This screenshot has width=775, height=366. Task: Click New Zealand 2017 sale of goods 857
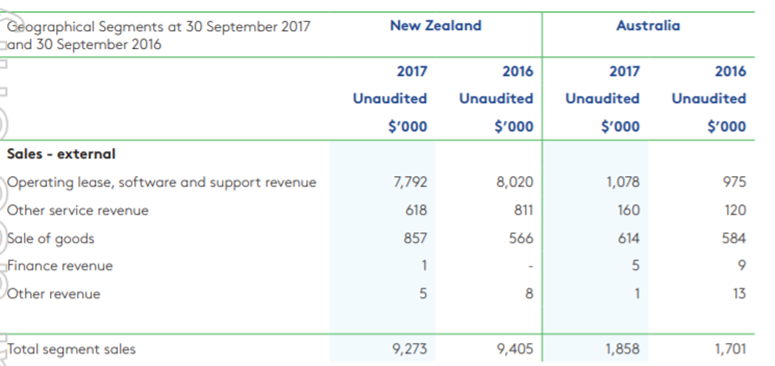click(415, 239)
